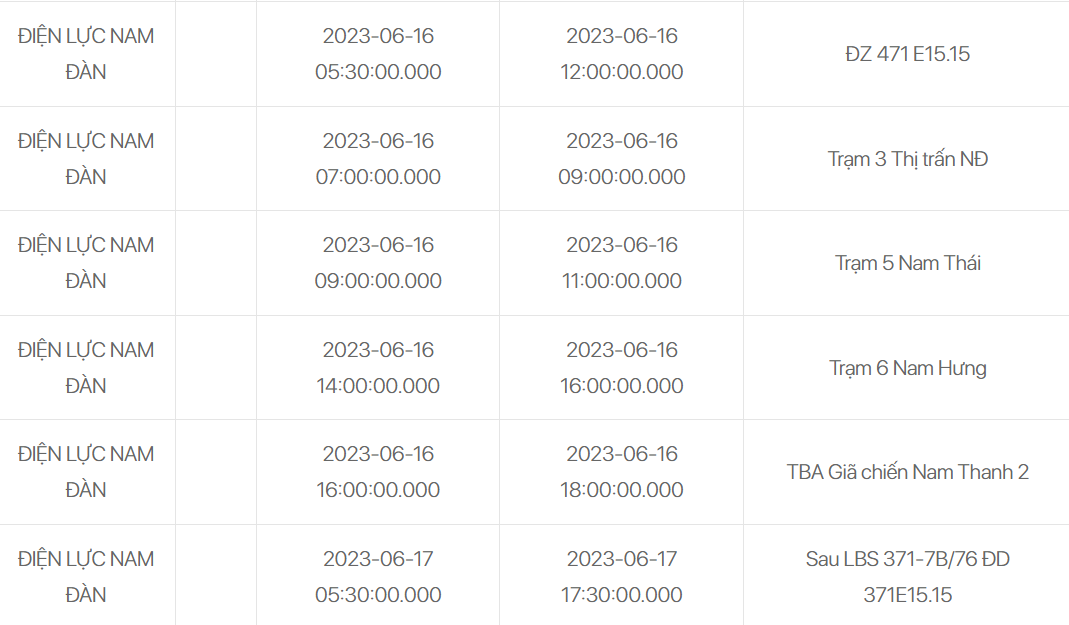The width and height of the screenshot is (1069, 625).
Task: Select ĐIỆN LỰC NAM ĐÀN in Sau LBS row
Action: point(86,576)
